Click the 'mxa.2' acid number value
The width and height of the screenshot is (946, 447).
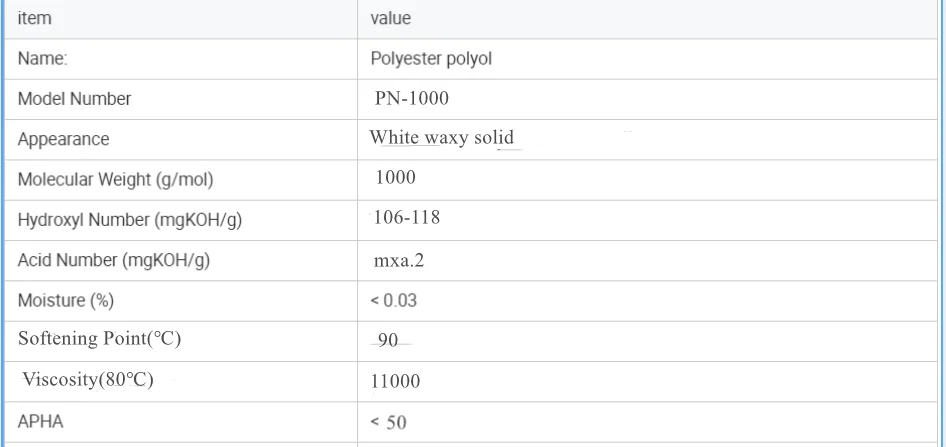[x=400, y=261]
